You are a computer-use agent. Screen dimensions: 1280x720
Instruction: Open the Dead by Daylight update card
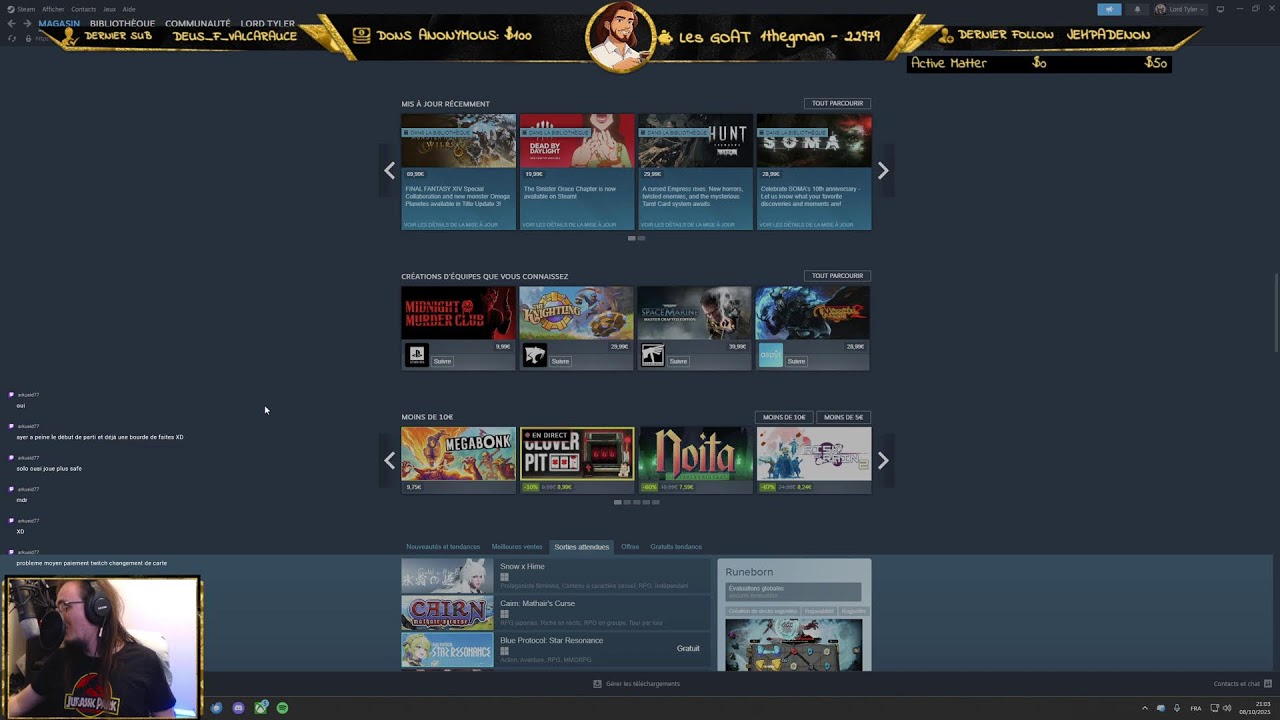coord(577,172)
